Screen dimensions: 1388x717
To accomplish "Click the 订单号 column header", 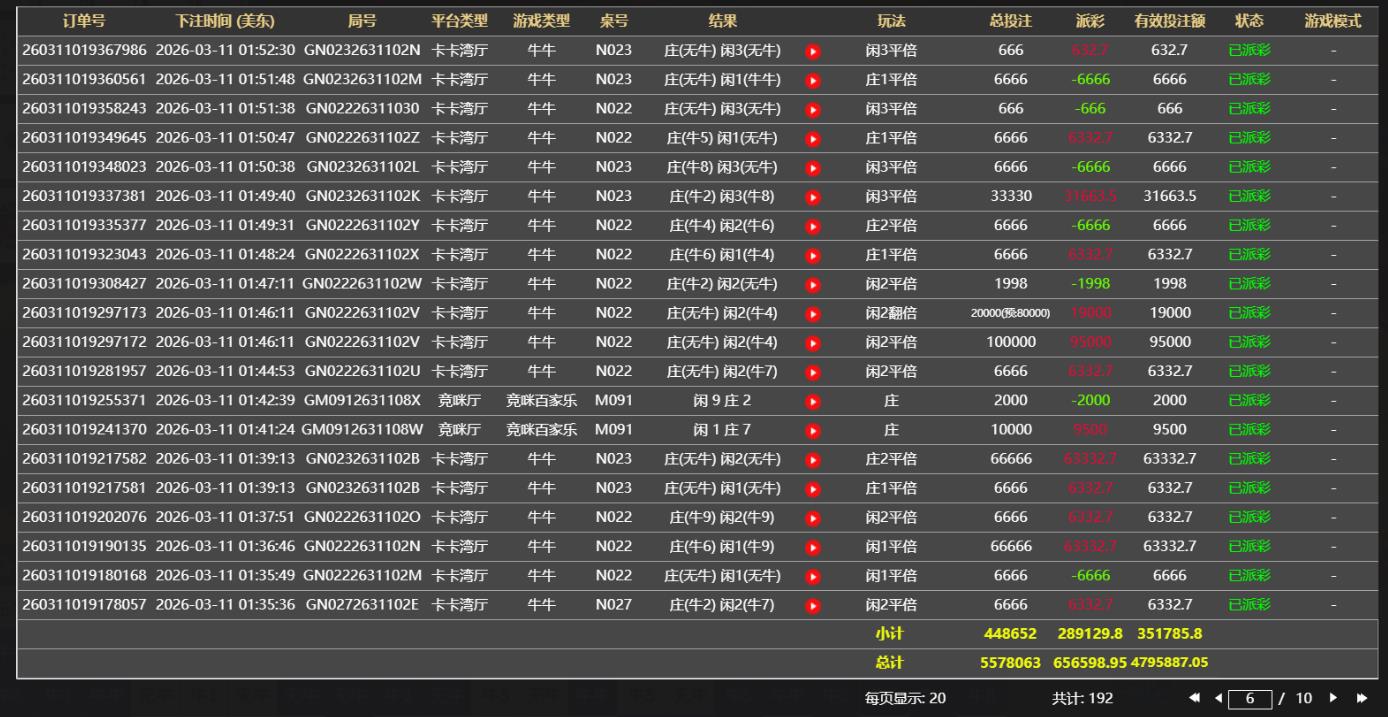I will (84, 21).
